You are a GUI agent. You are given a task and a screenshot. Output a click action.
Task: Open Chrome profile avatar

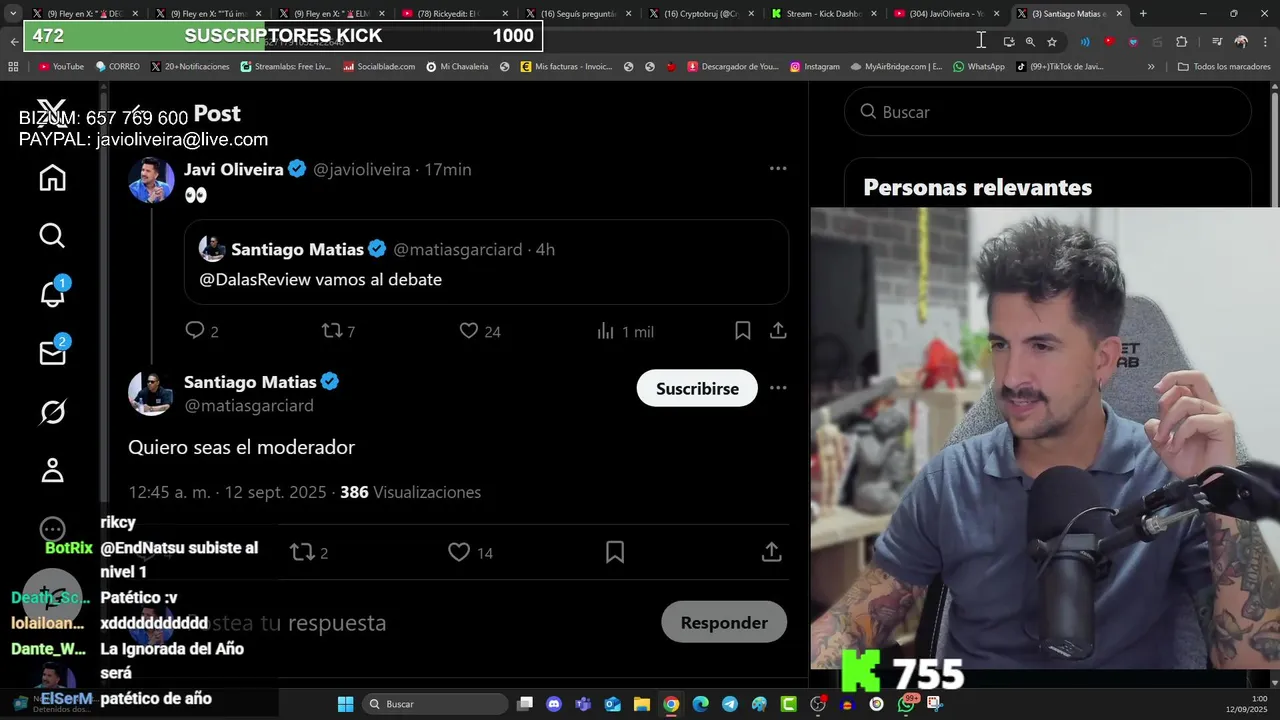(x=1241, y=42)
